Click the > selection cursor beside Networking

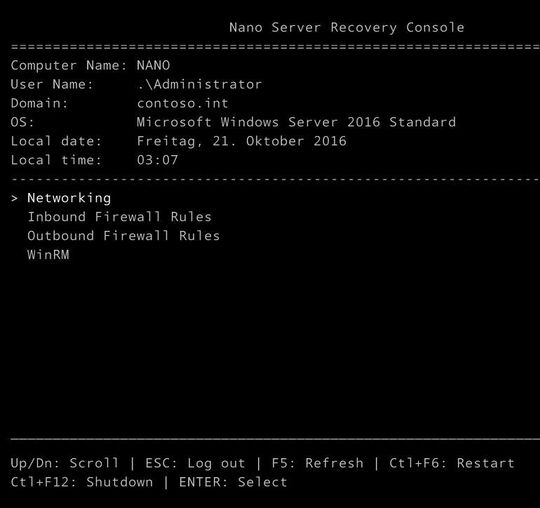click(14, 198)
